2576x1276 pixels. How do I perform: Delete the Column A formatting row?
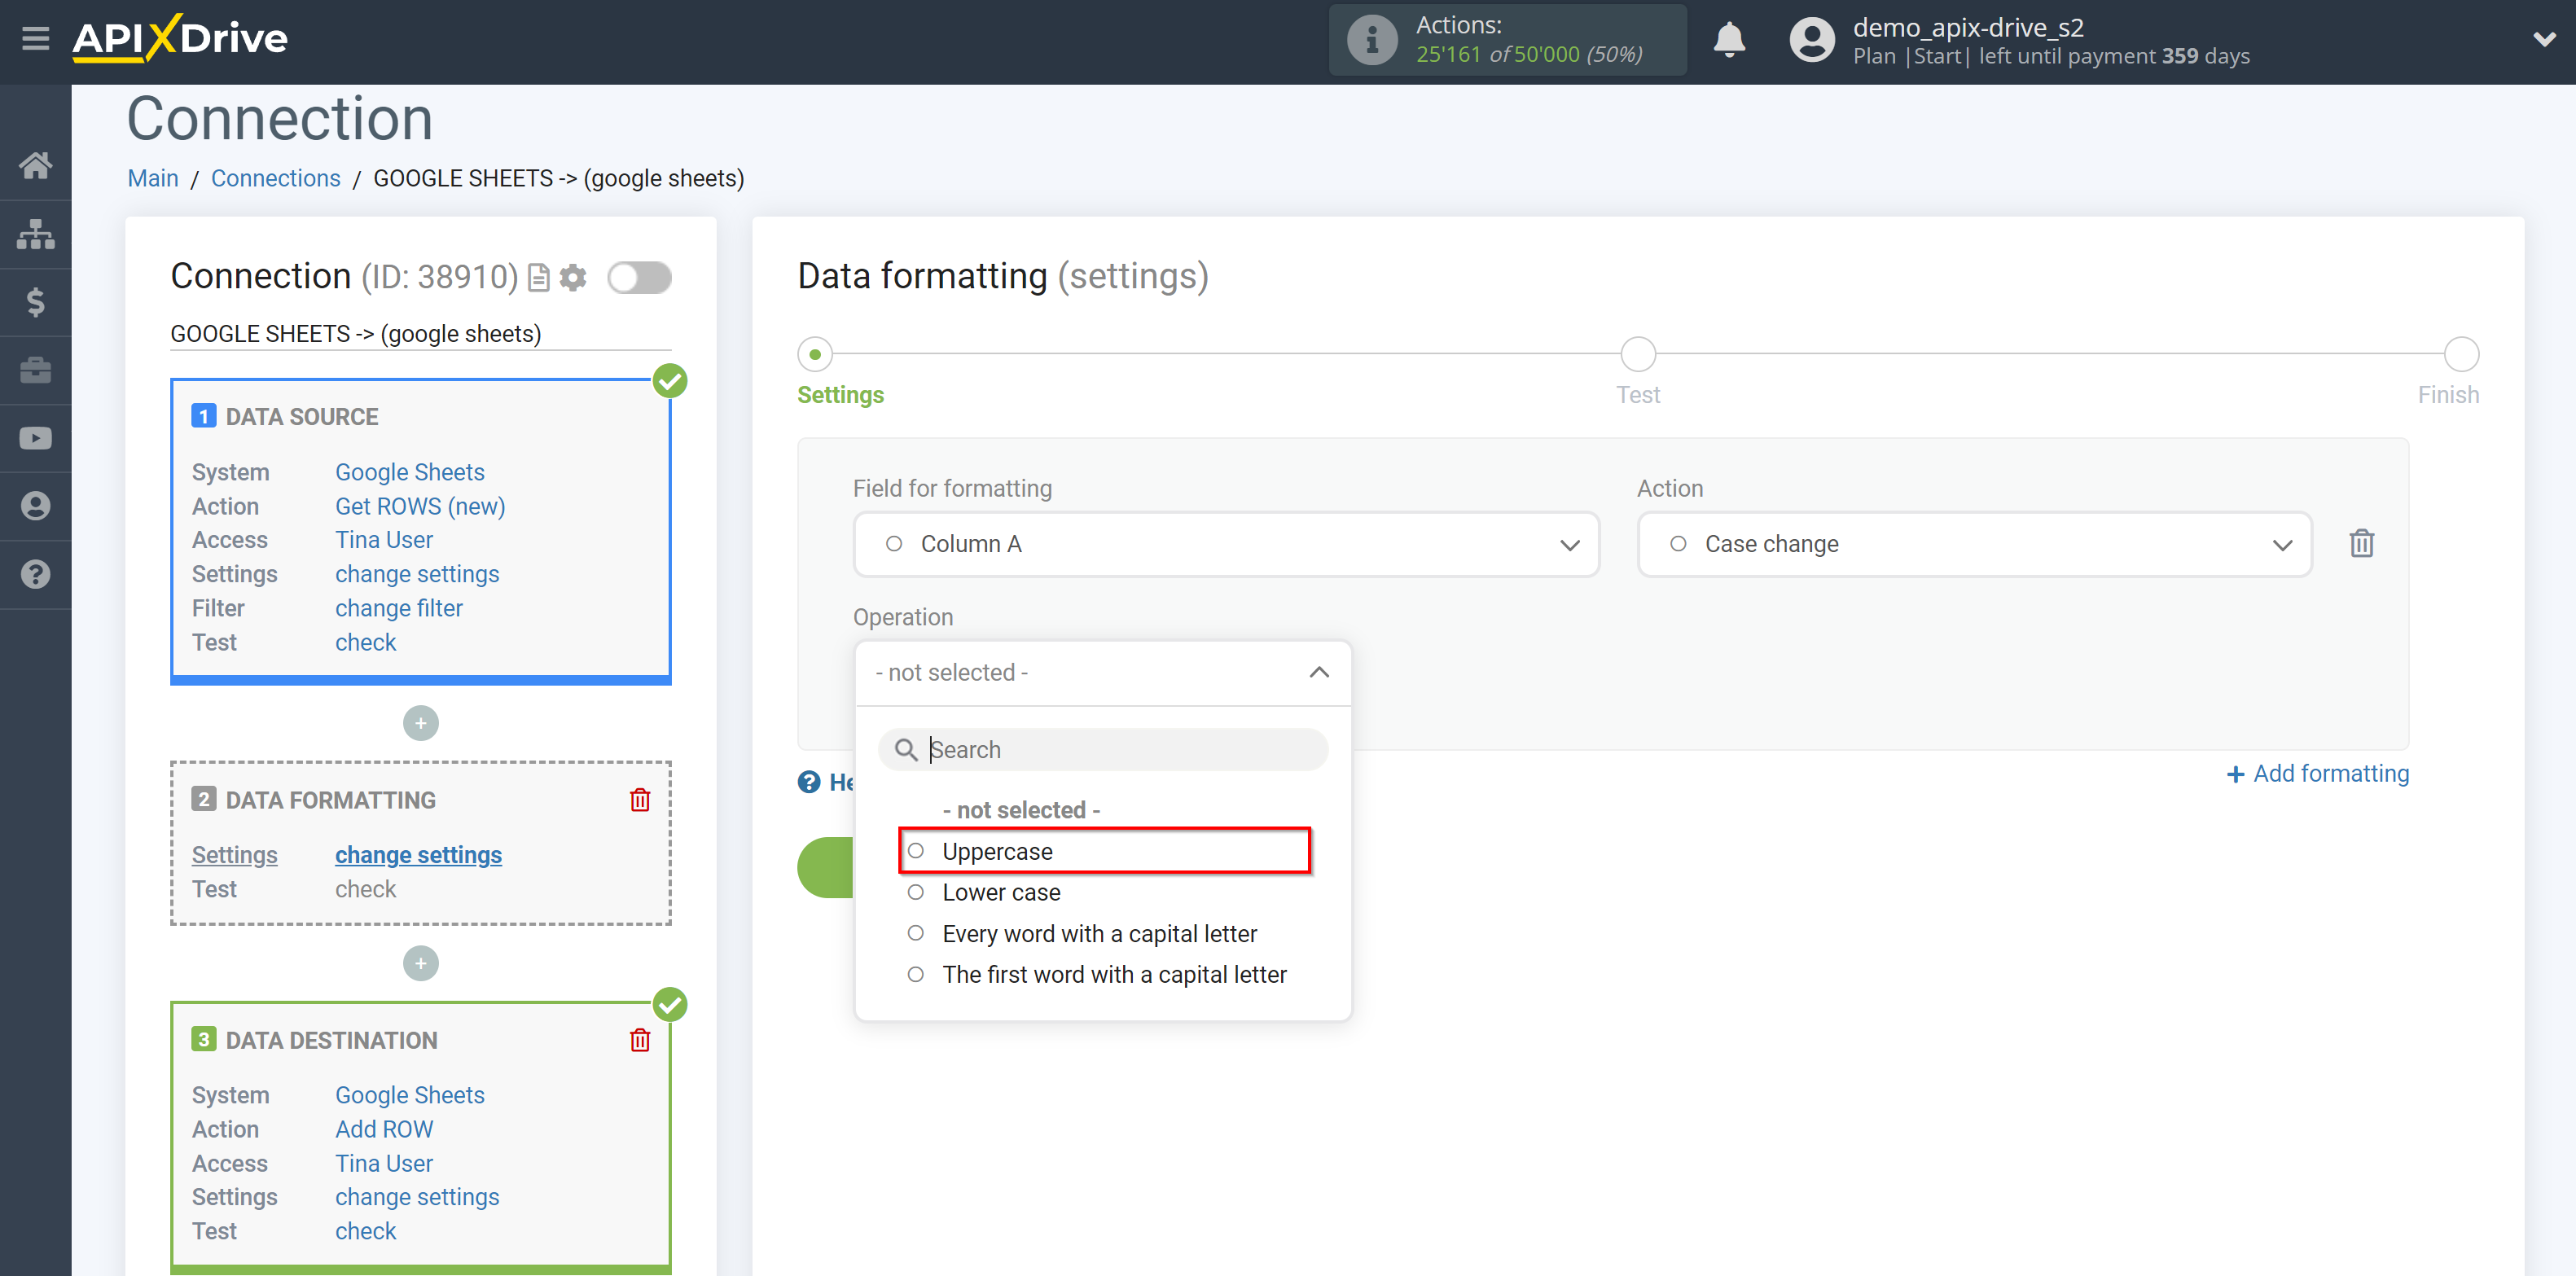[x=2361, y=543]
